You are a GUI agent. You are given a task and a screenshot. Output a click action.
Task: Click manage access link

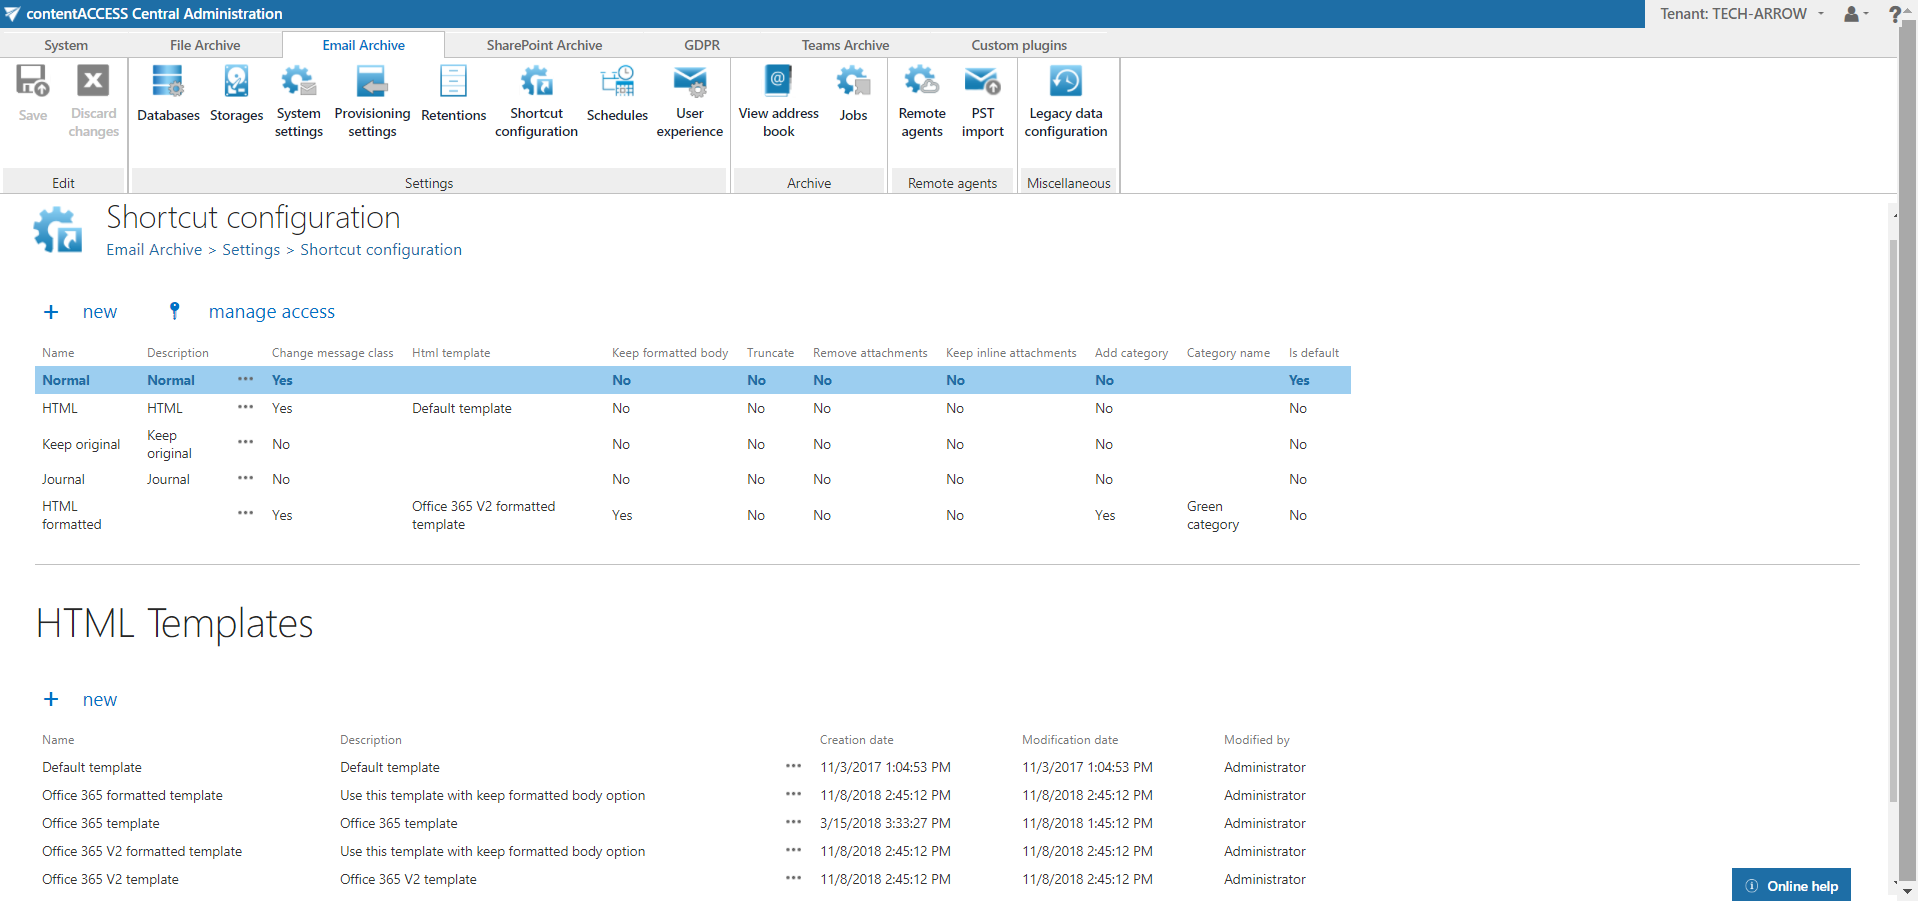tap(271, 312)
